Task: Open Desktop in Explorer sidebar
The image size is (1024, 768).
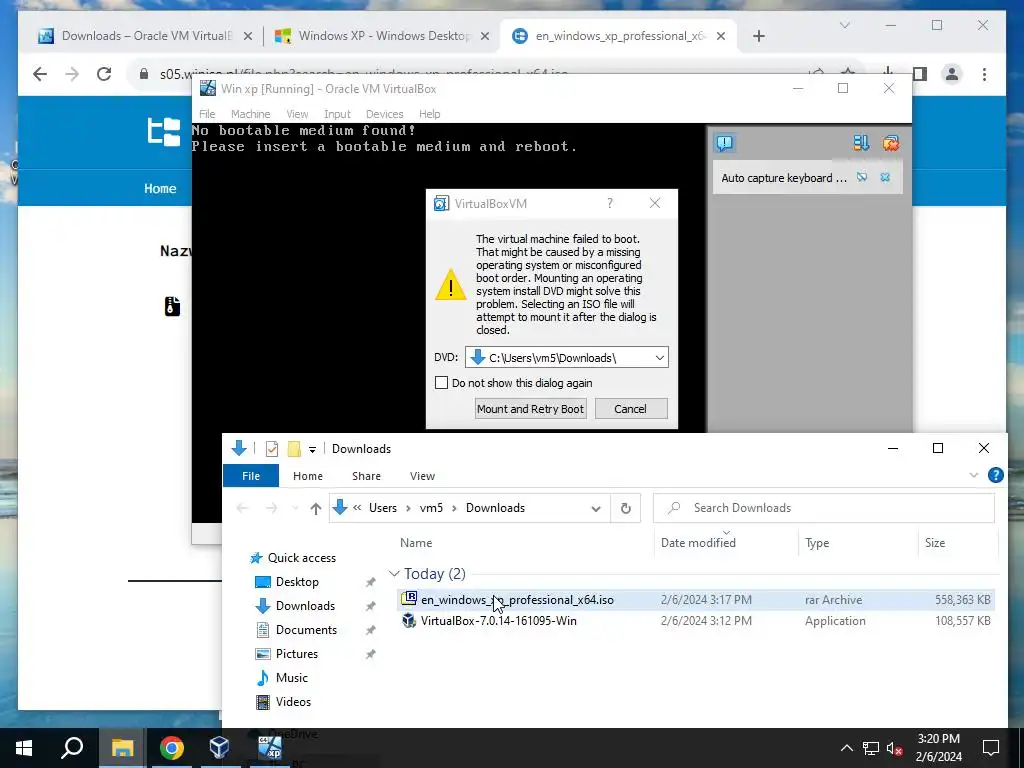Action: (296, 581)
